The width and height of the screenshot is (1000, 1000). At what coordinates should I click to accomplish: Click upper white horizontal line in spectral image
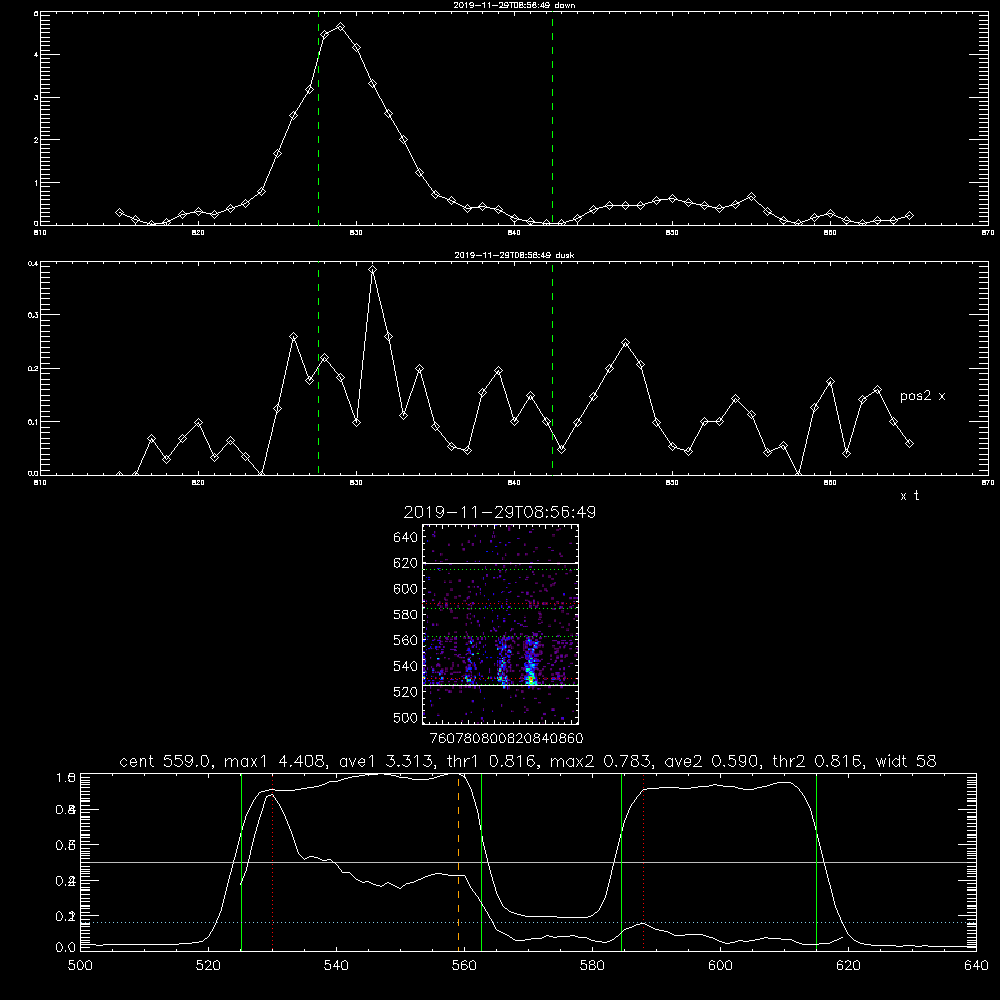[x=500, y=563]
